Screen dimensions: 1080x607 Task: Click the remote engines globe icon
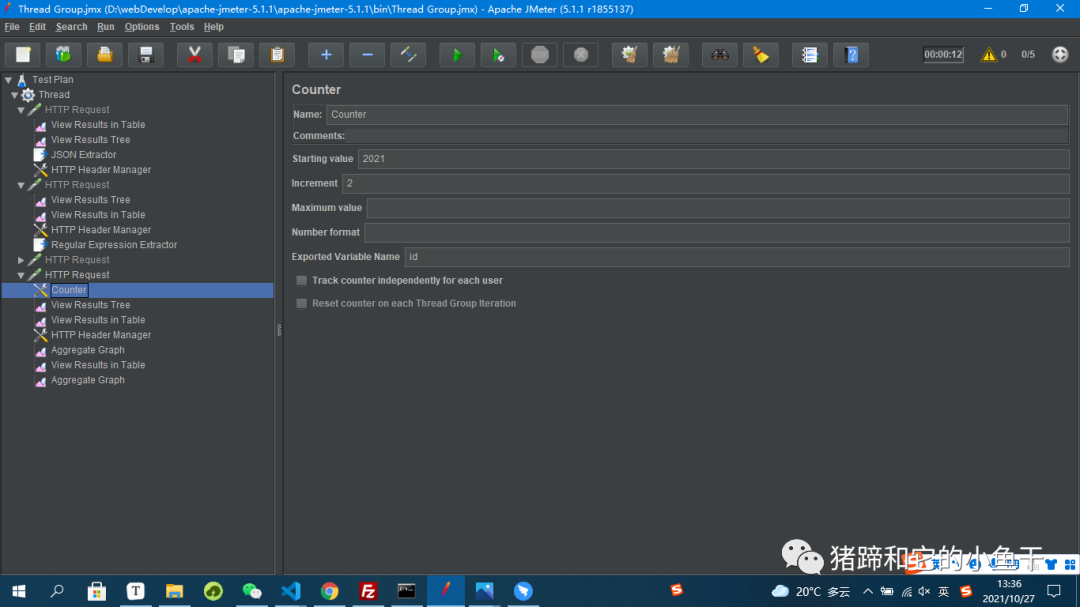pyautogui.click(x=1060, y=54)
